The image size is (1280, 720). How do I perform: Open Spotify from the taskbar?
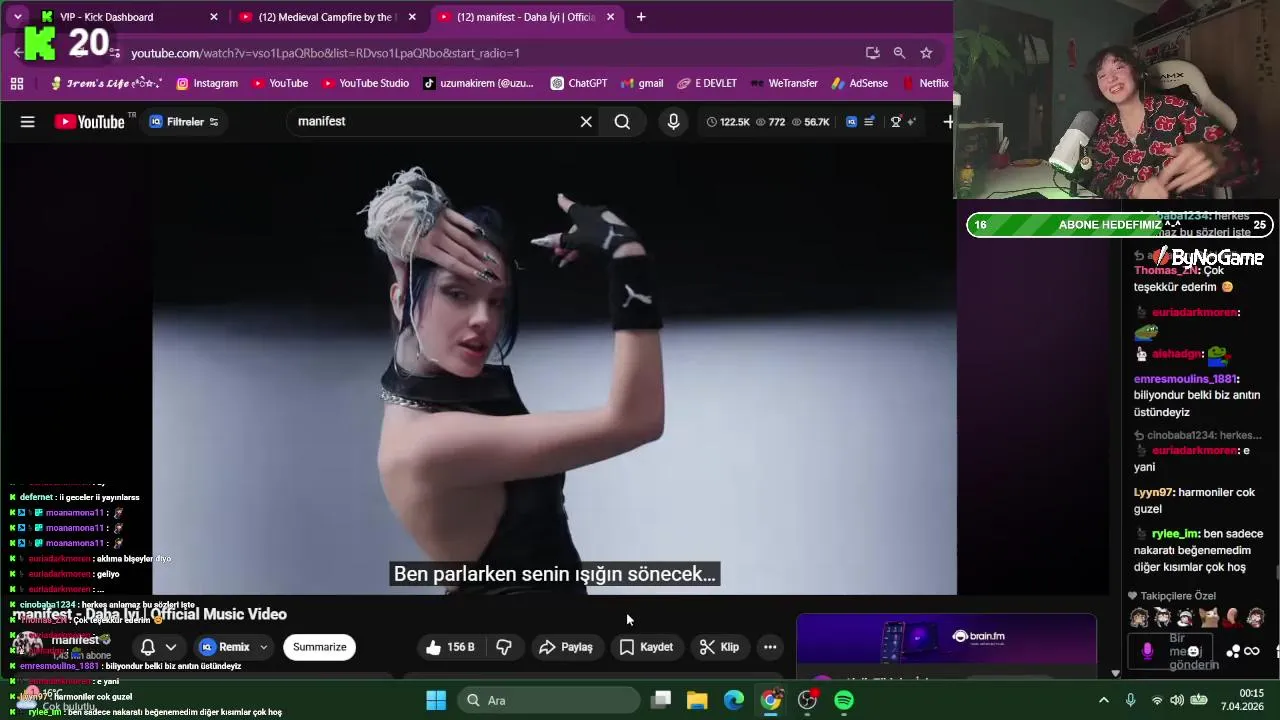pos(844,700)
